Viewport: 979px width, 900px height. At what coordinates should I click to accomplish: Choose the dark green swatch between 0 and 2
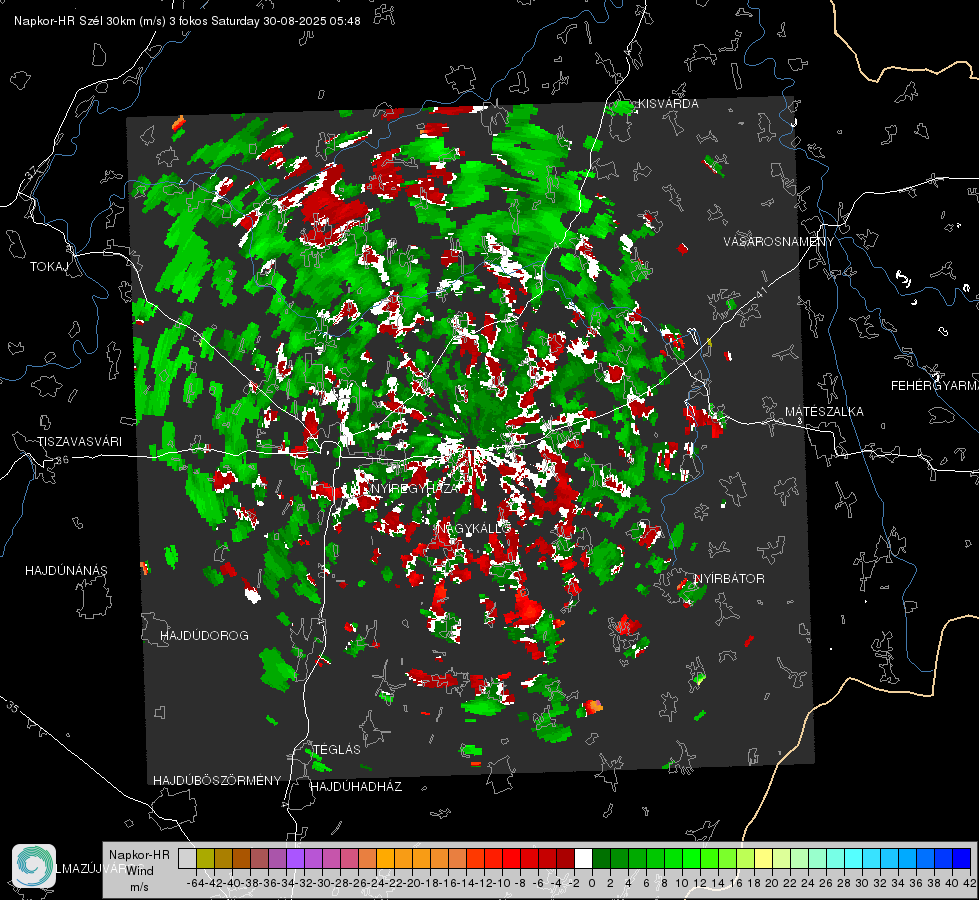pos(601,859)
